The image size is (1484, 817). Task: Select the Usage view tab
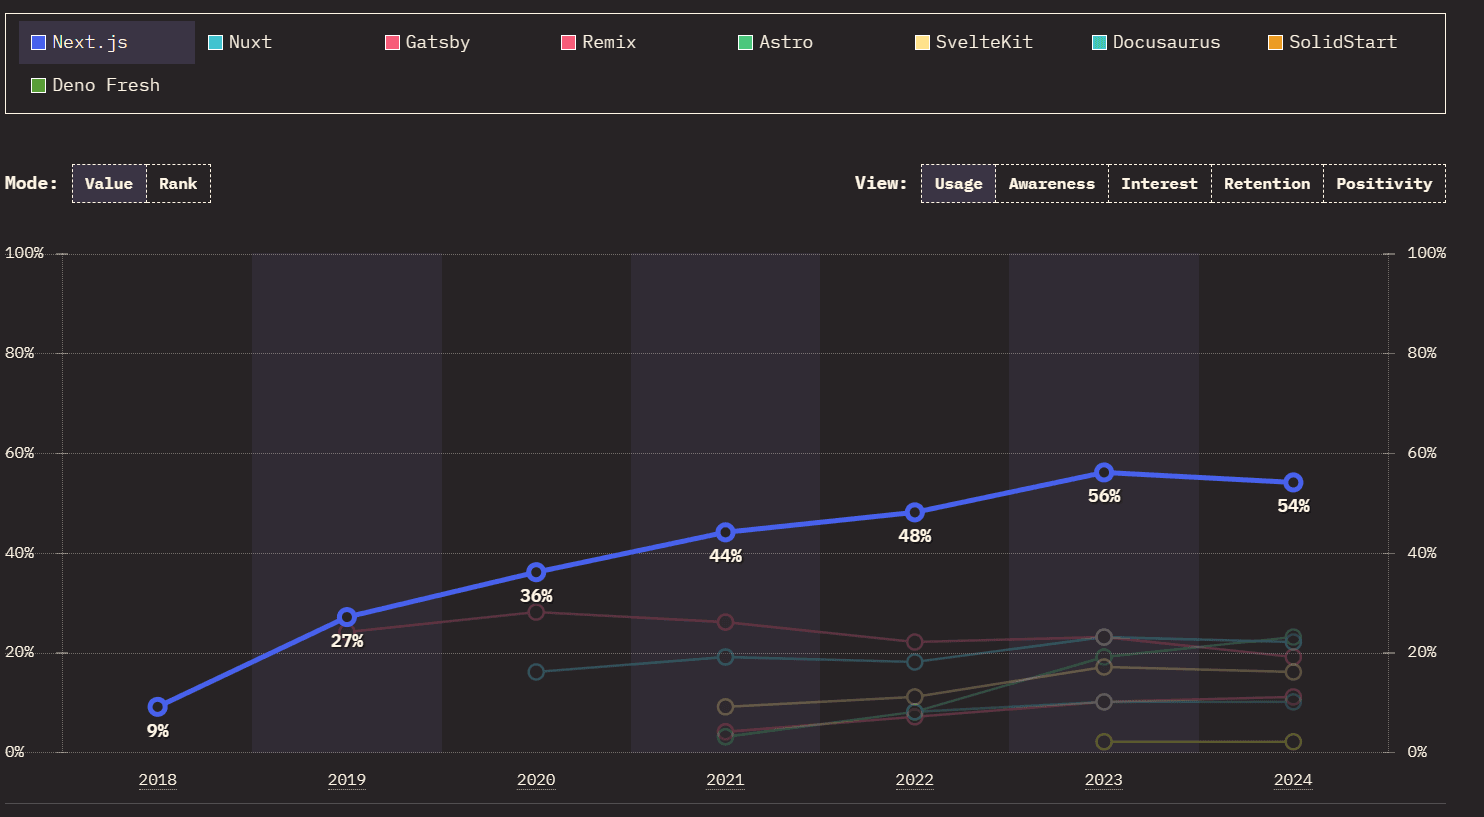(x=958, y=183)
